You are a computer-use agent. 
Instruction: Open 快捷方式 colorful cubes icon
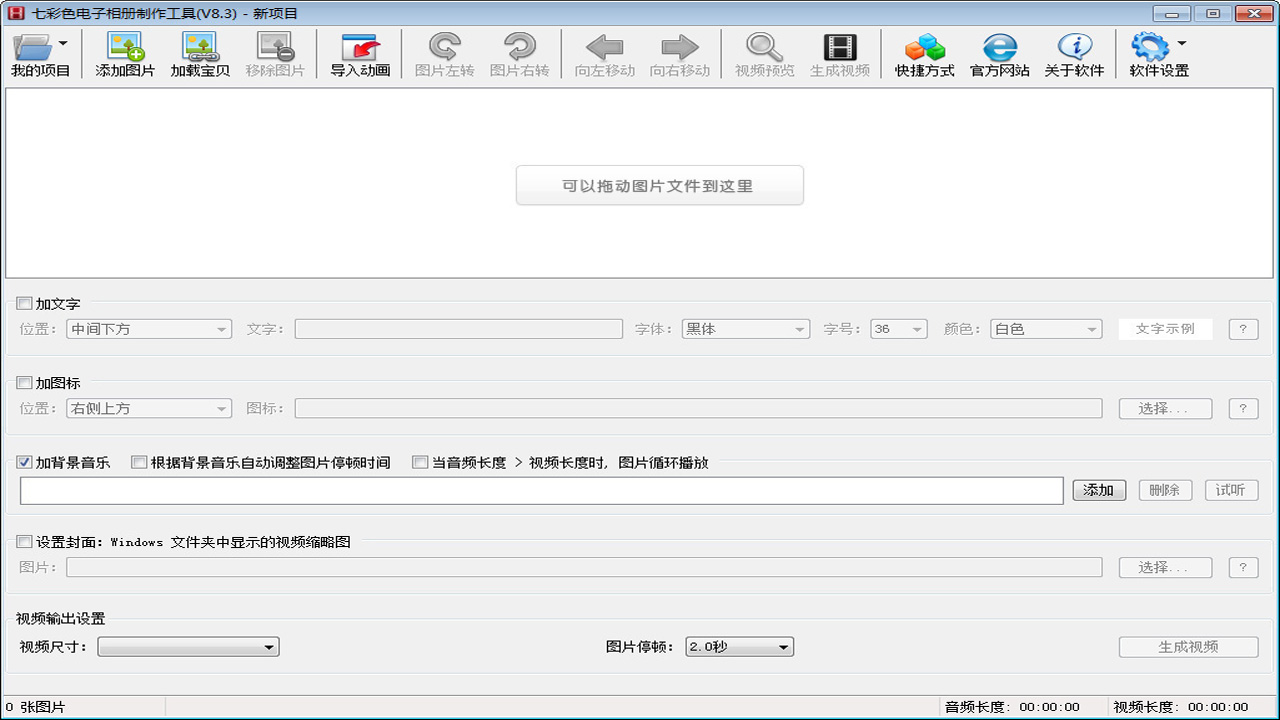coord(924,48)
